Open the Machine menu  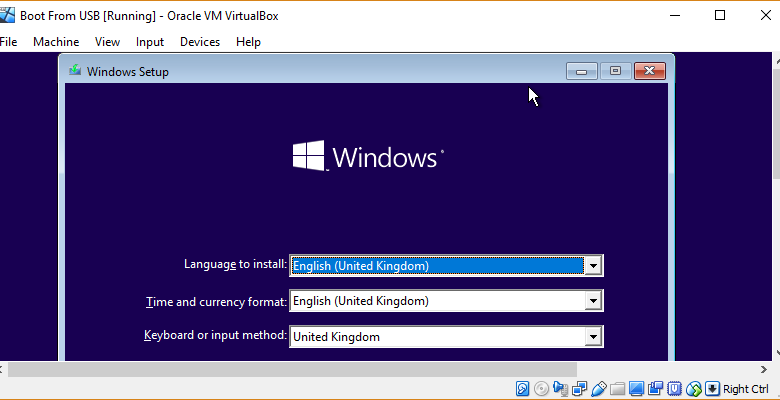pyautogui.click(x=56, y=42)
